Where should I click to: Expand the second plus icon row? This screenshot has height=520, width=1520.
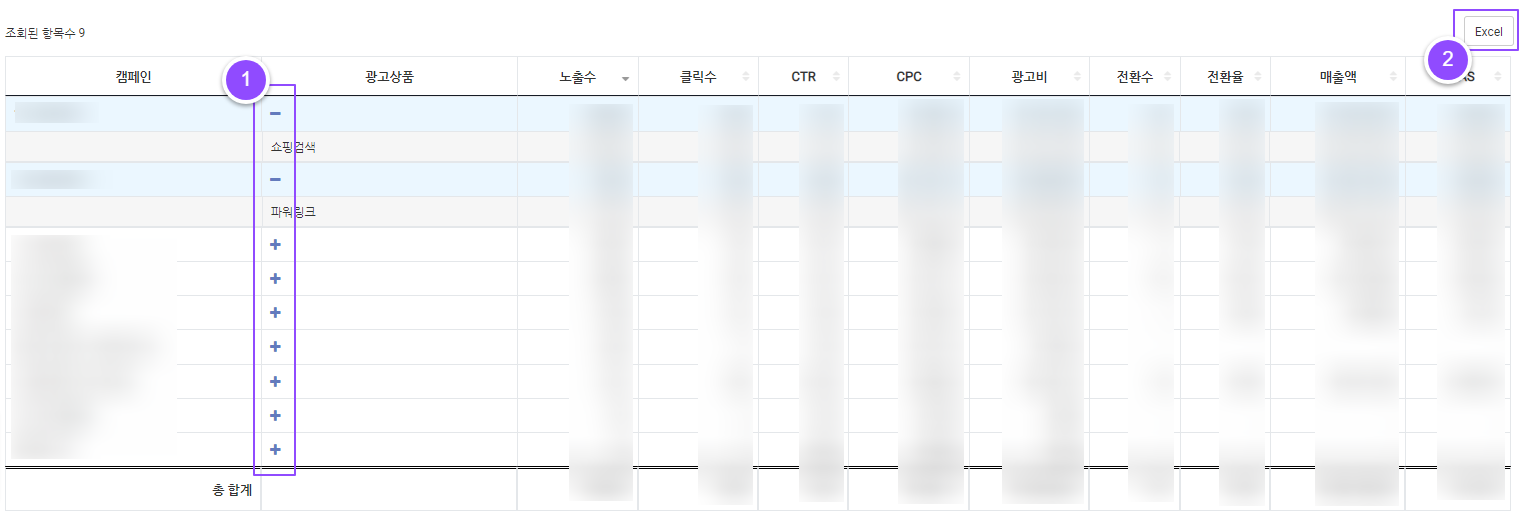click(x=275, y=279)
